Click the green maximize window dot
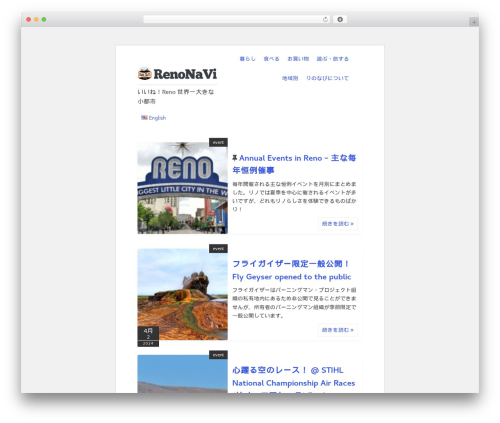The height and width of the screenshot is (423, 500). [x=44, y=20]
